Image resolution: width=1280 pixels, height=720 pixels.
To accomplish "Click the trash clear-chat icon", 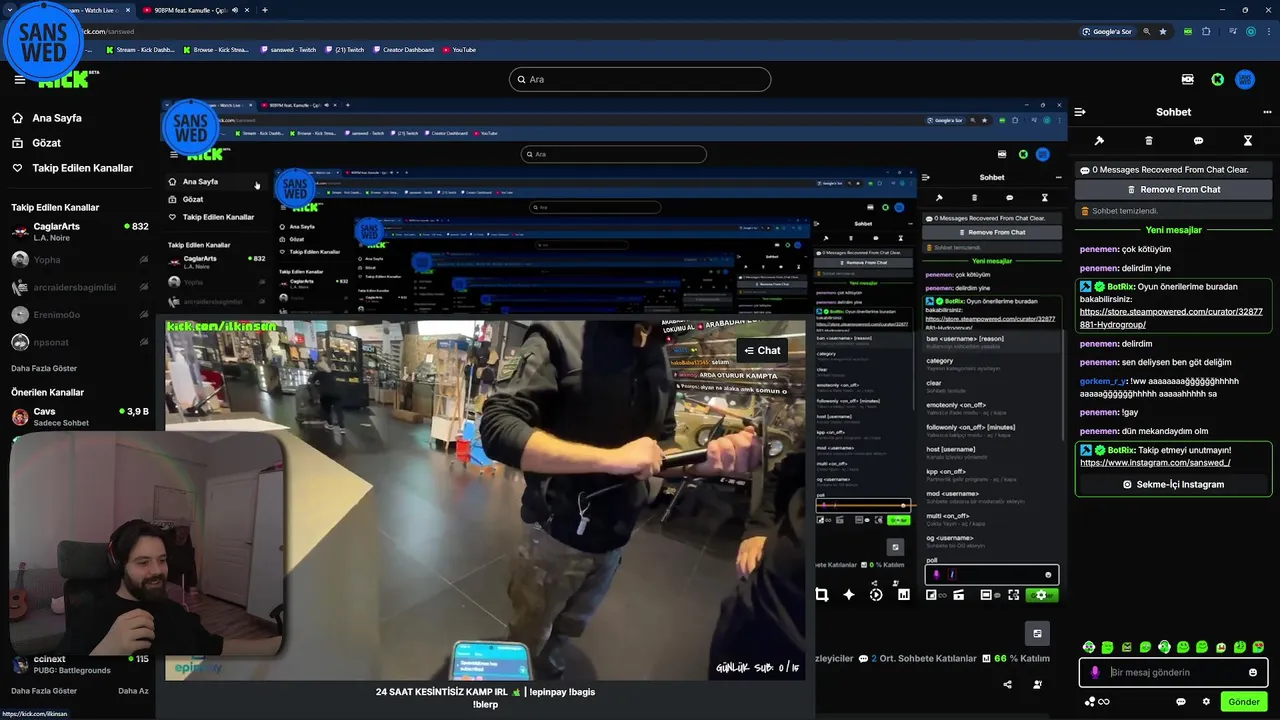I will (1149, 141).
